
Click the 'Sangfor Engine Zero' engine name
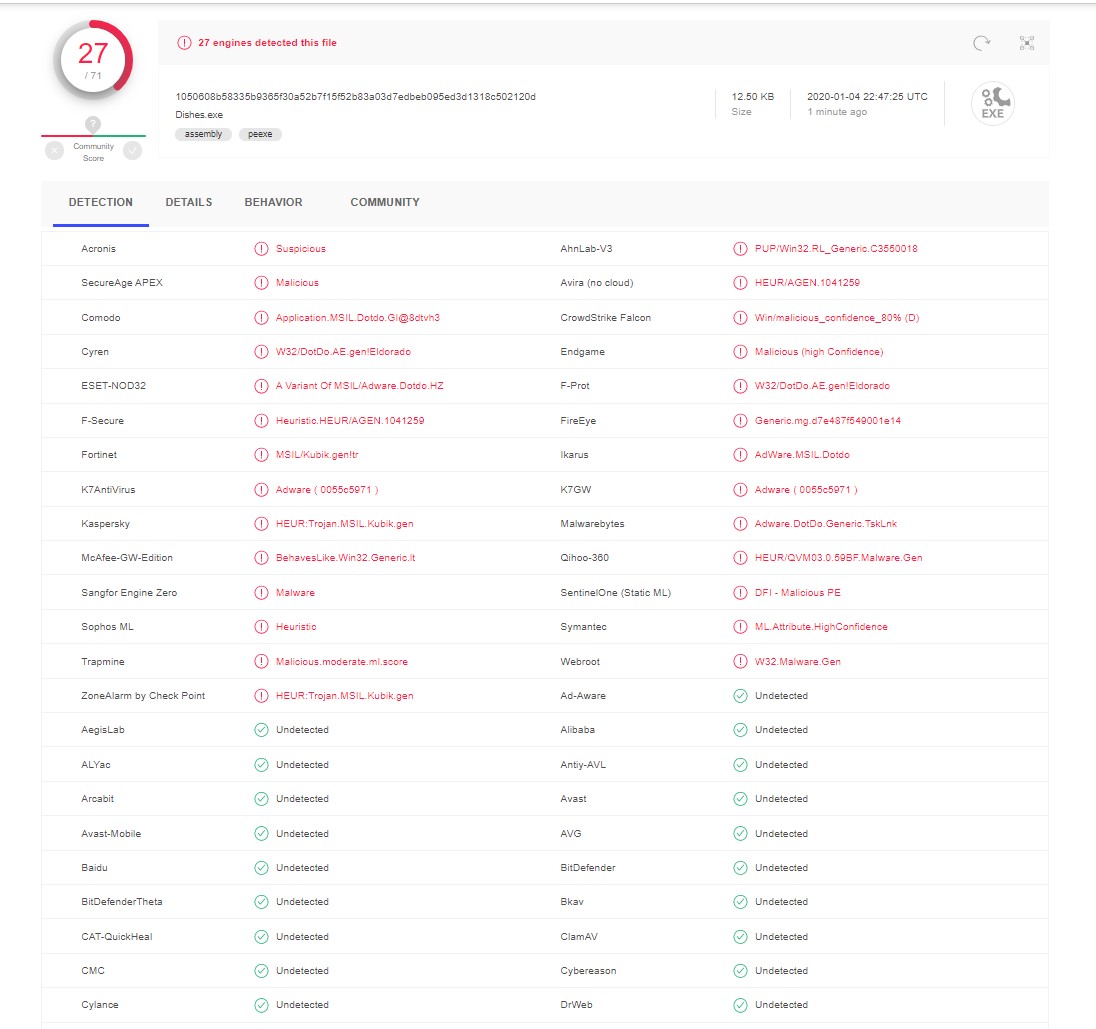click(x=129, y=593)
